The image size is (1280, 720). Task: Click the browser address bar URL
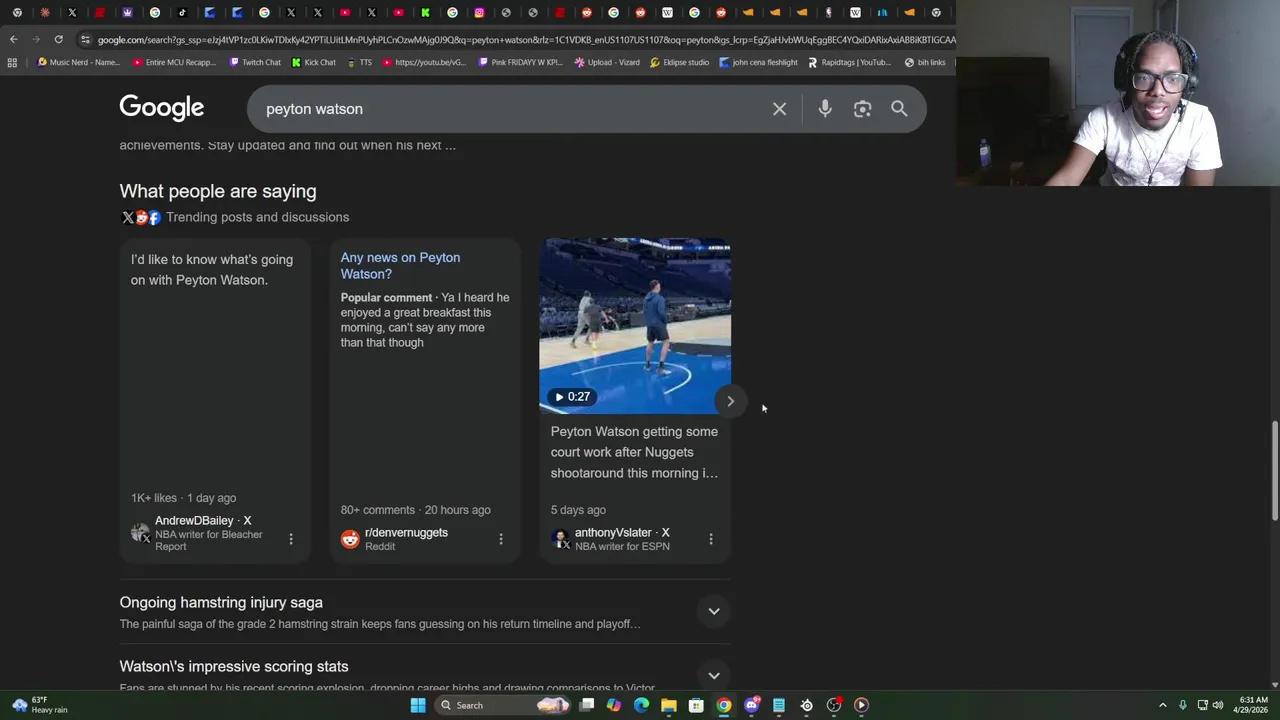[526, 39]
